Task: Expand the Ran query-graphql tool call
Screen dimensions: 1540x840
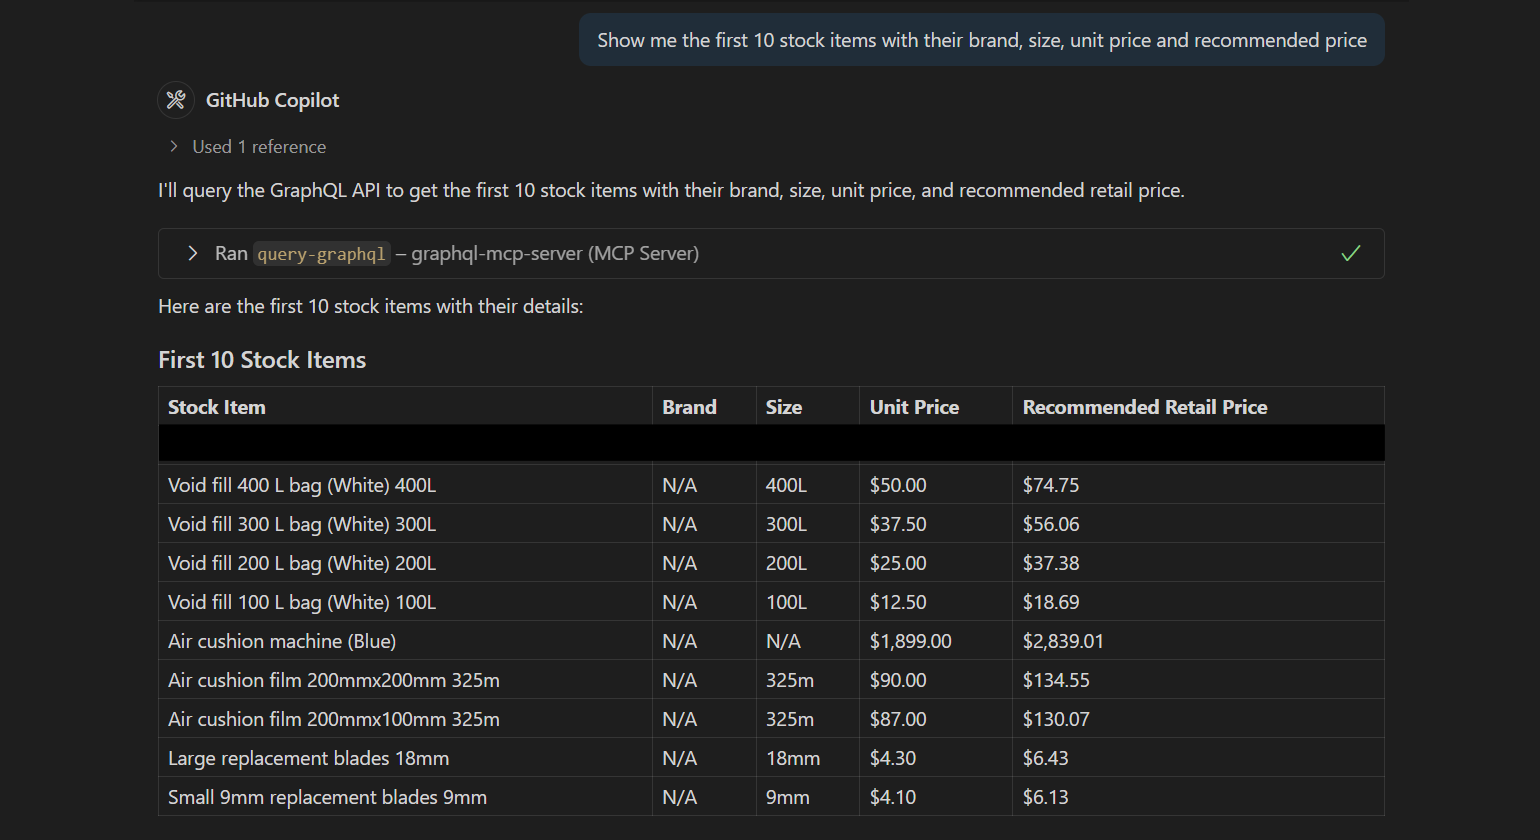Action: coord(193,254)
